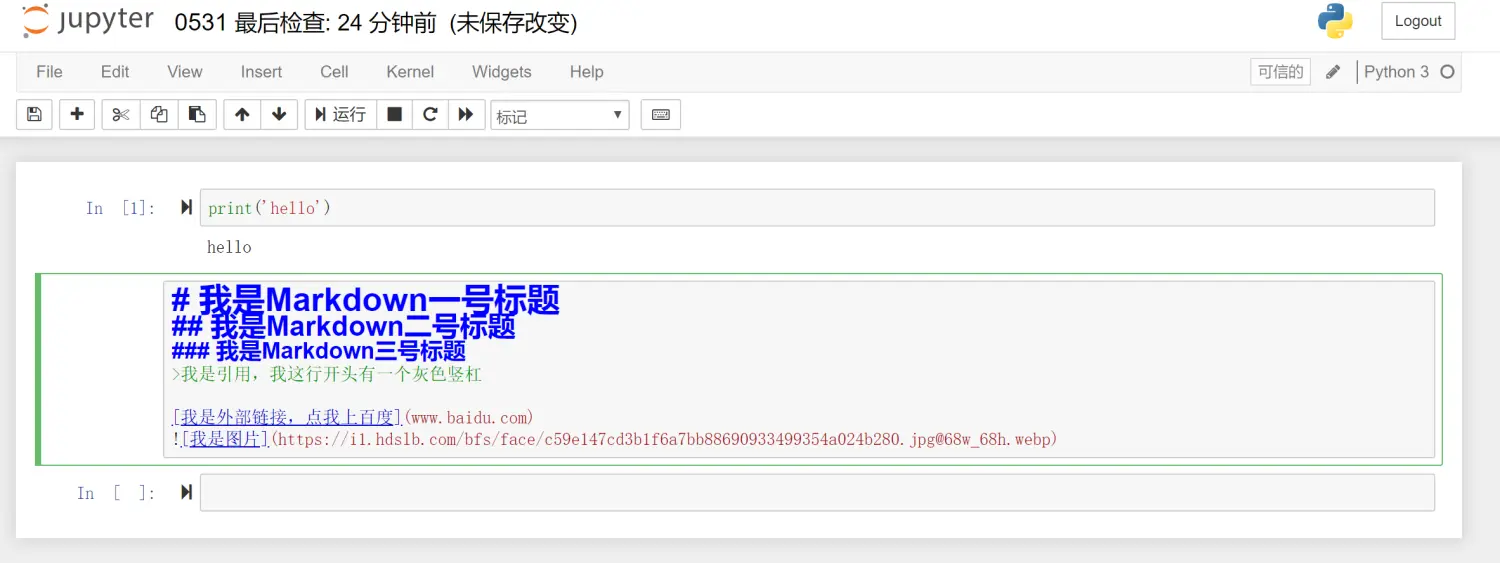Image resolution: width=1500 pixels, height=563 pixels.
Task: Click the Jupyter logo
Action: [x=88, y=22]
